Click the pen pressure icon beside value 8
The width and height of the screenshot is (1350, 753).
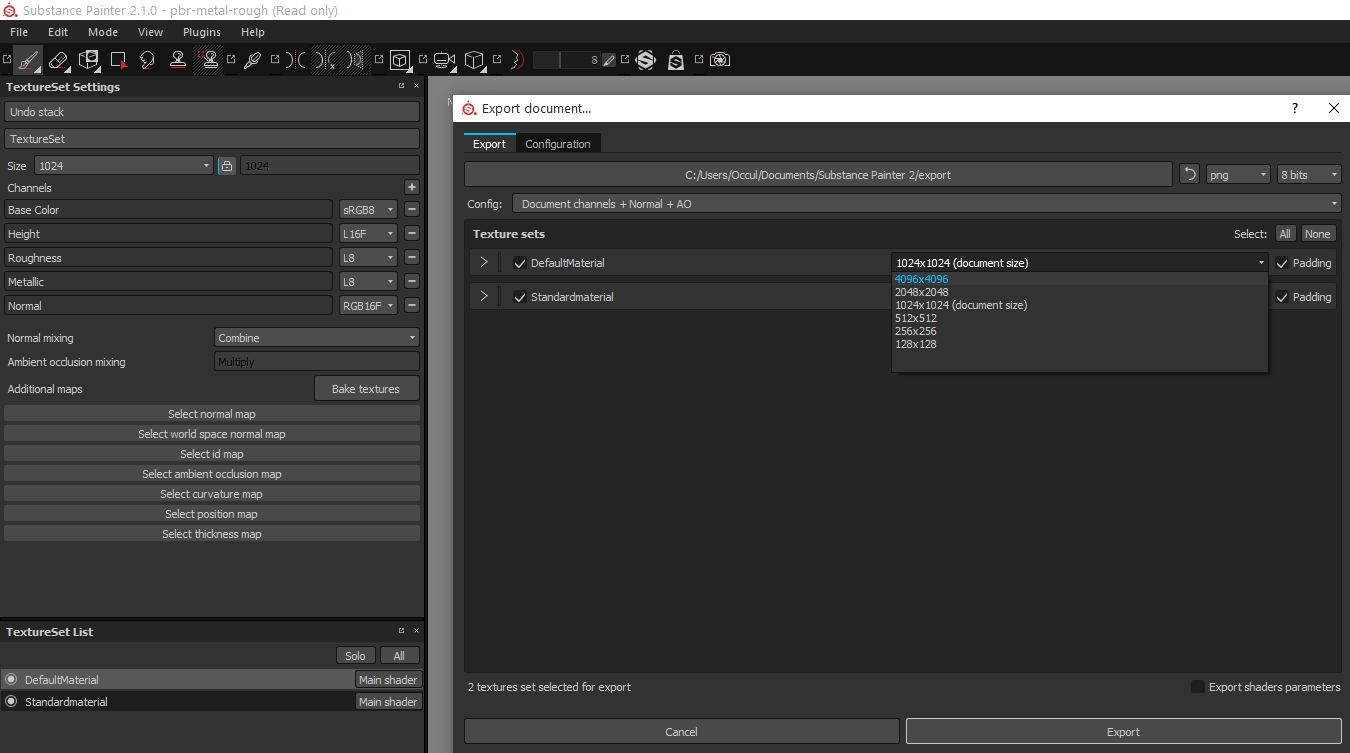click(608, 60)
